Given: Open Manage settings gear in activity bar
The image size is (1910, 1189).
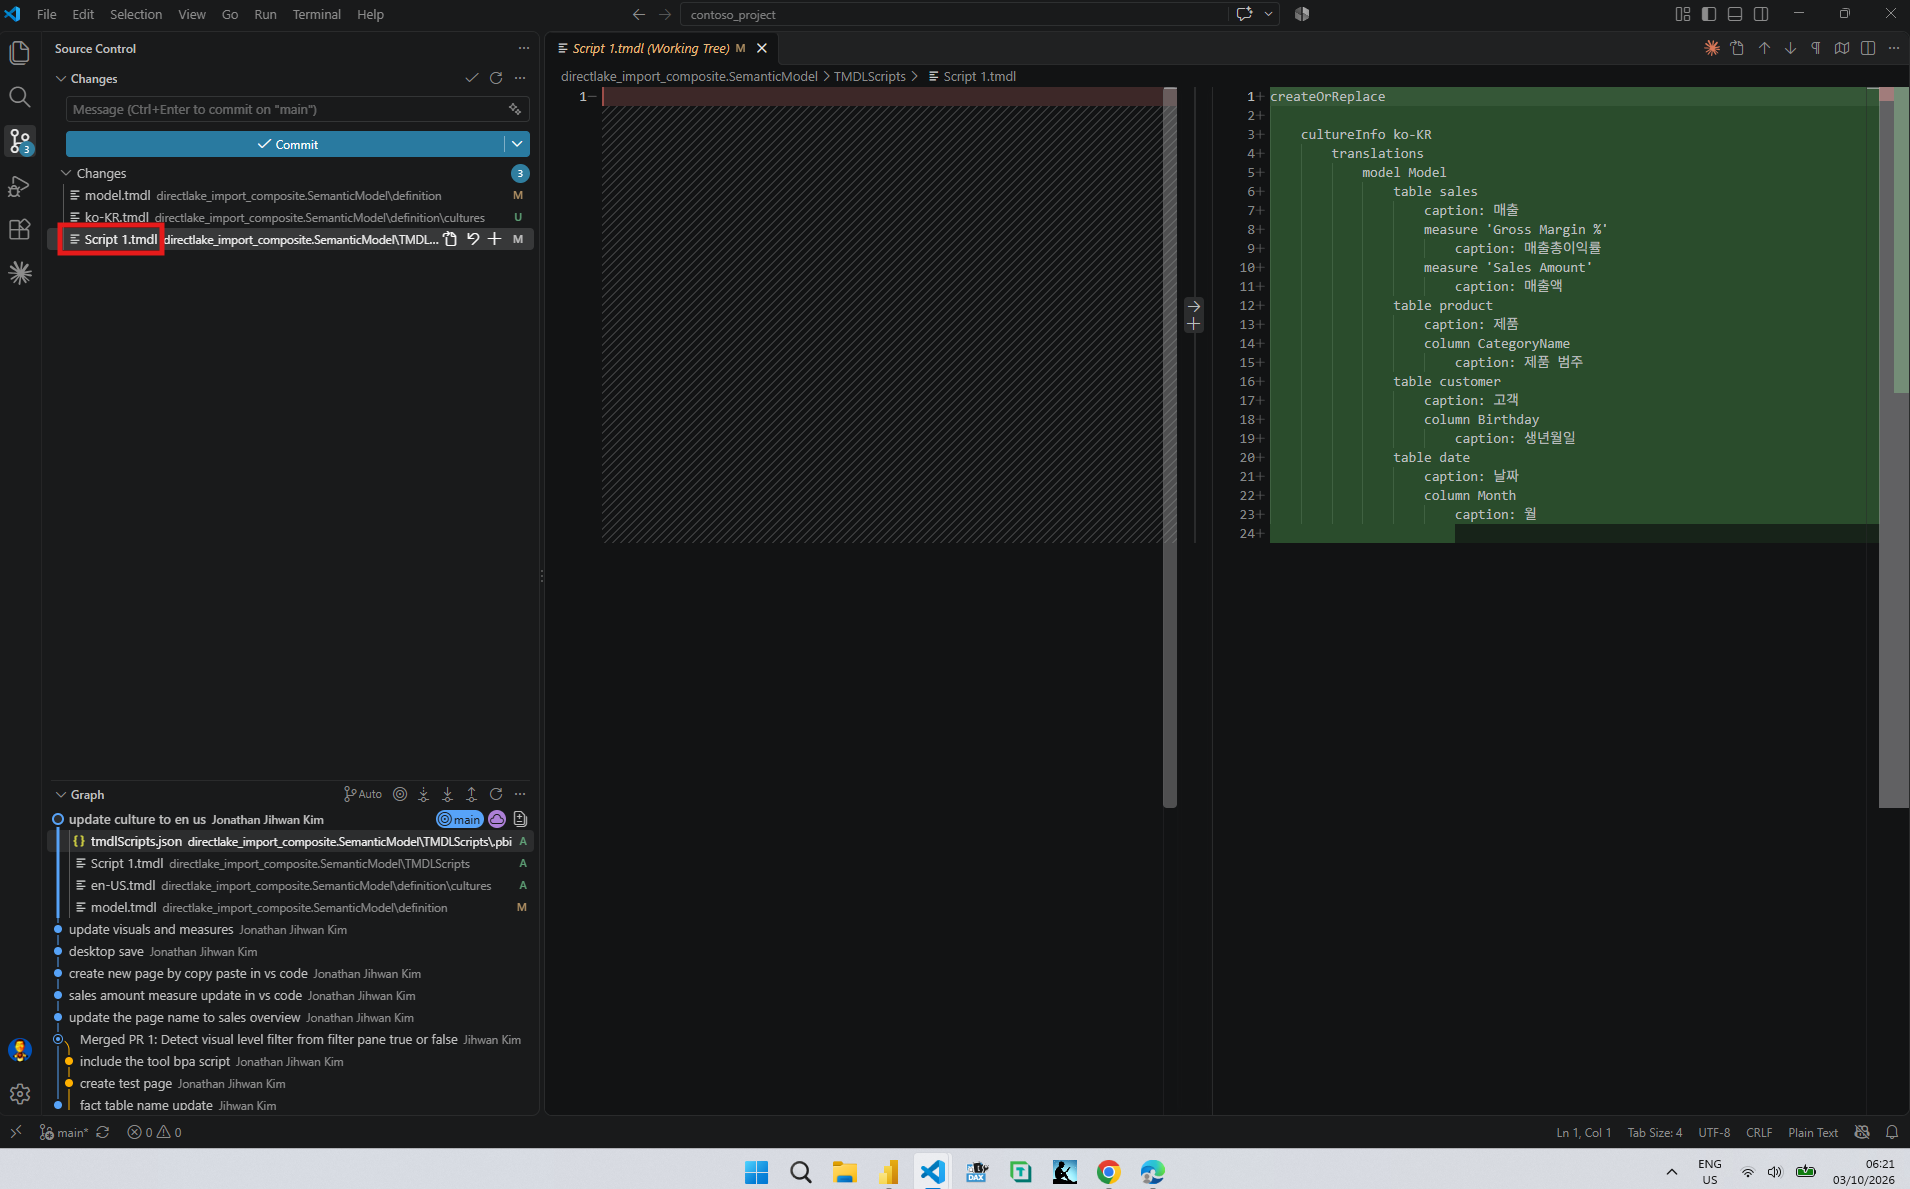Looking at the screenshot, I should (x=20, y=1094).
